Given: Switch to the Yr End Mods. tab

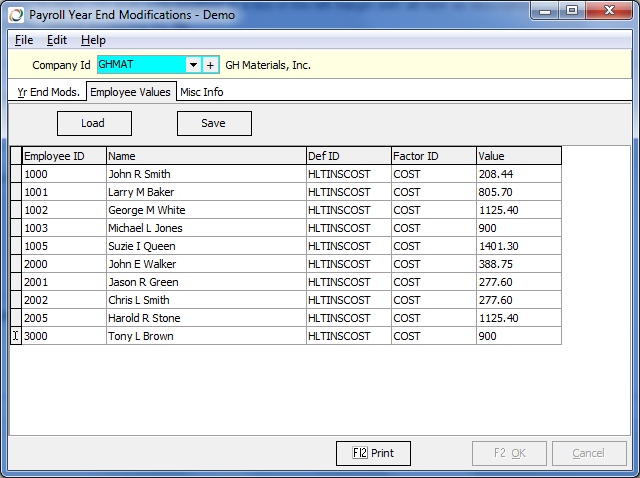Looking at the screenshot, I should click(46, 92).
